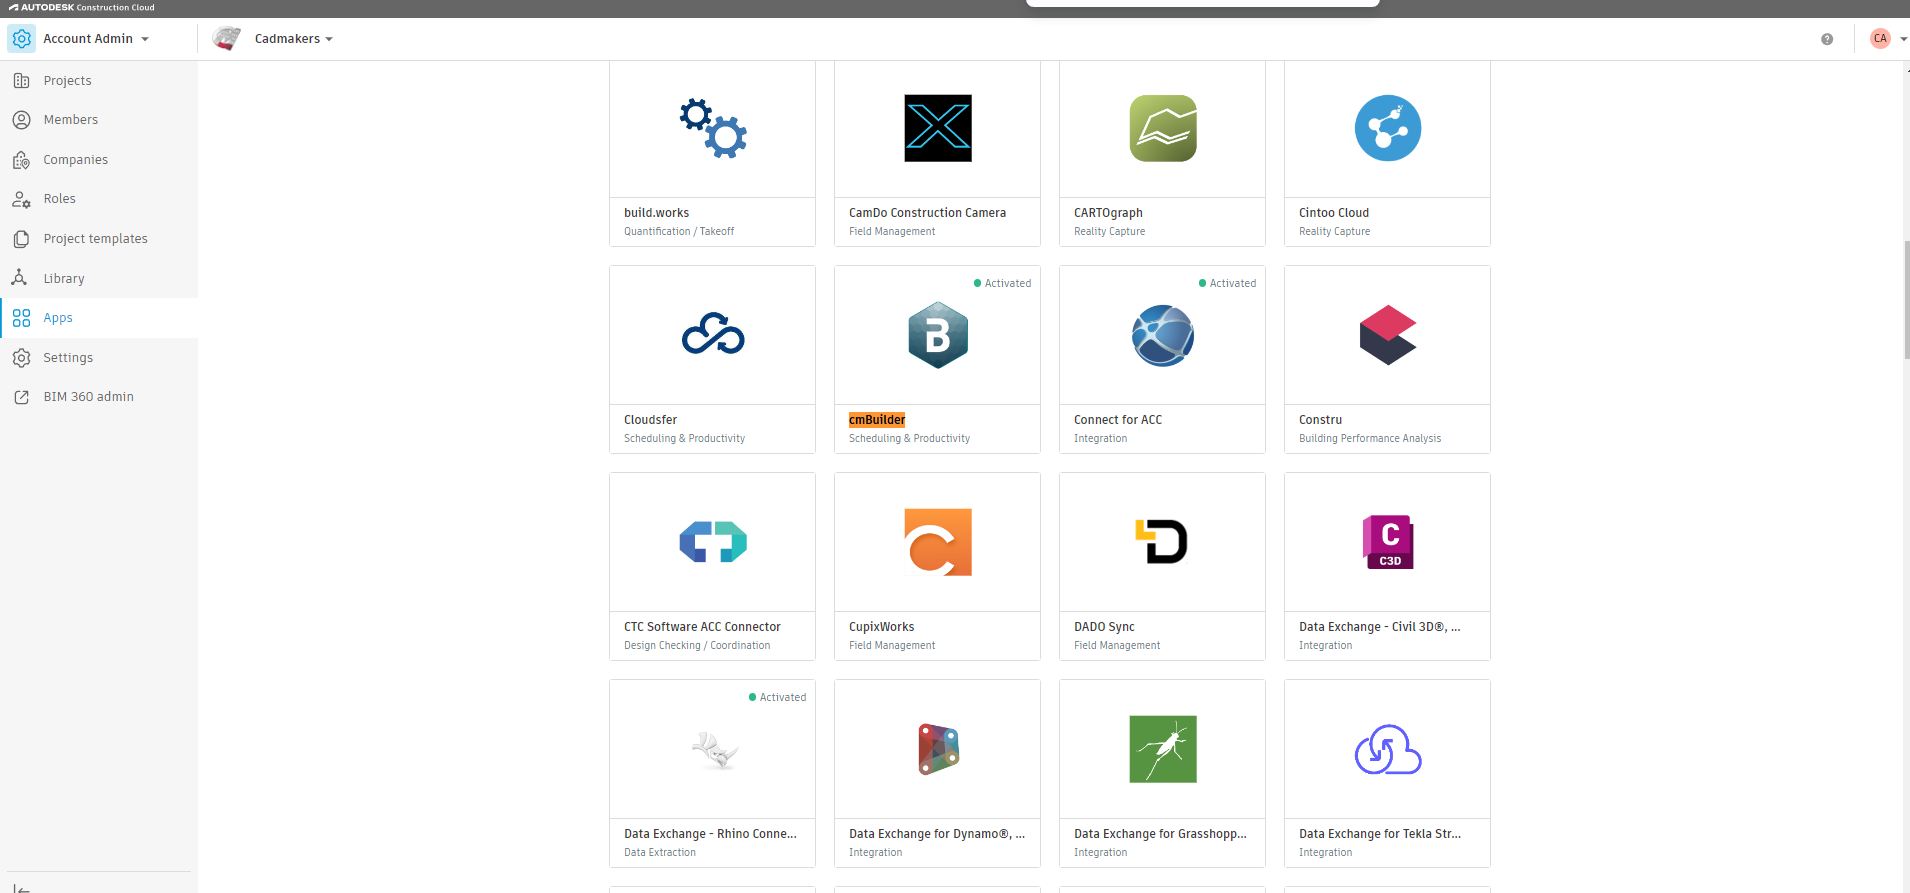Click Activated status on cmBuilder card
Image resolution: width=1910 pixels, height=893 pixels.
click(1002, 283)
